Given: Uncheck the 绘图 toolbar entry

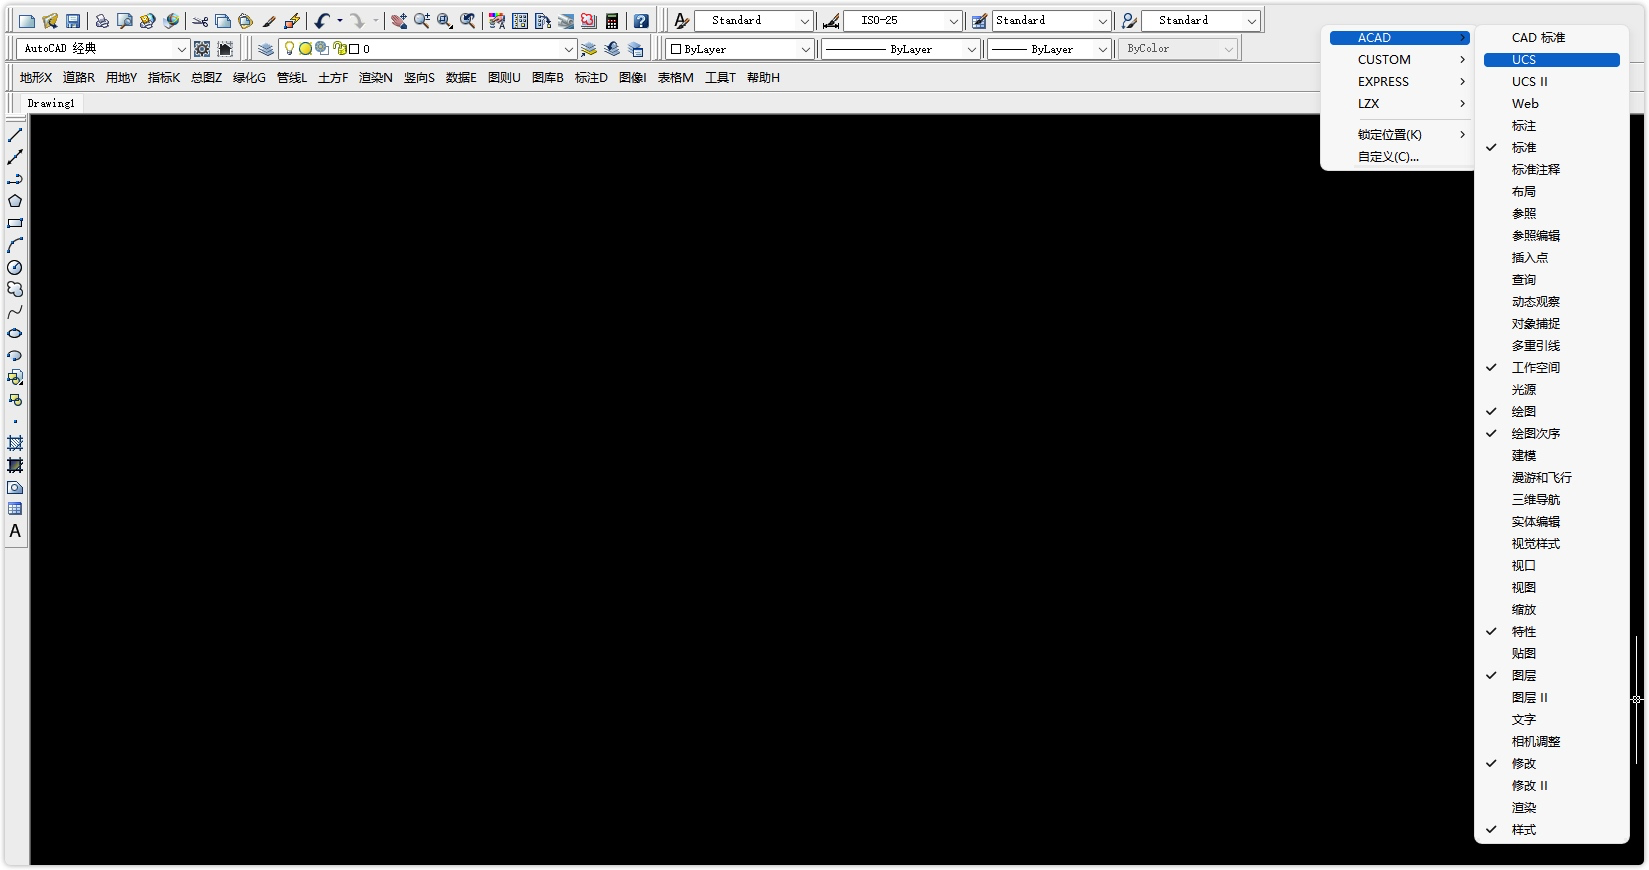Looking at the screenshot, I should (1552, 412).
